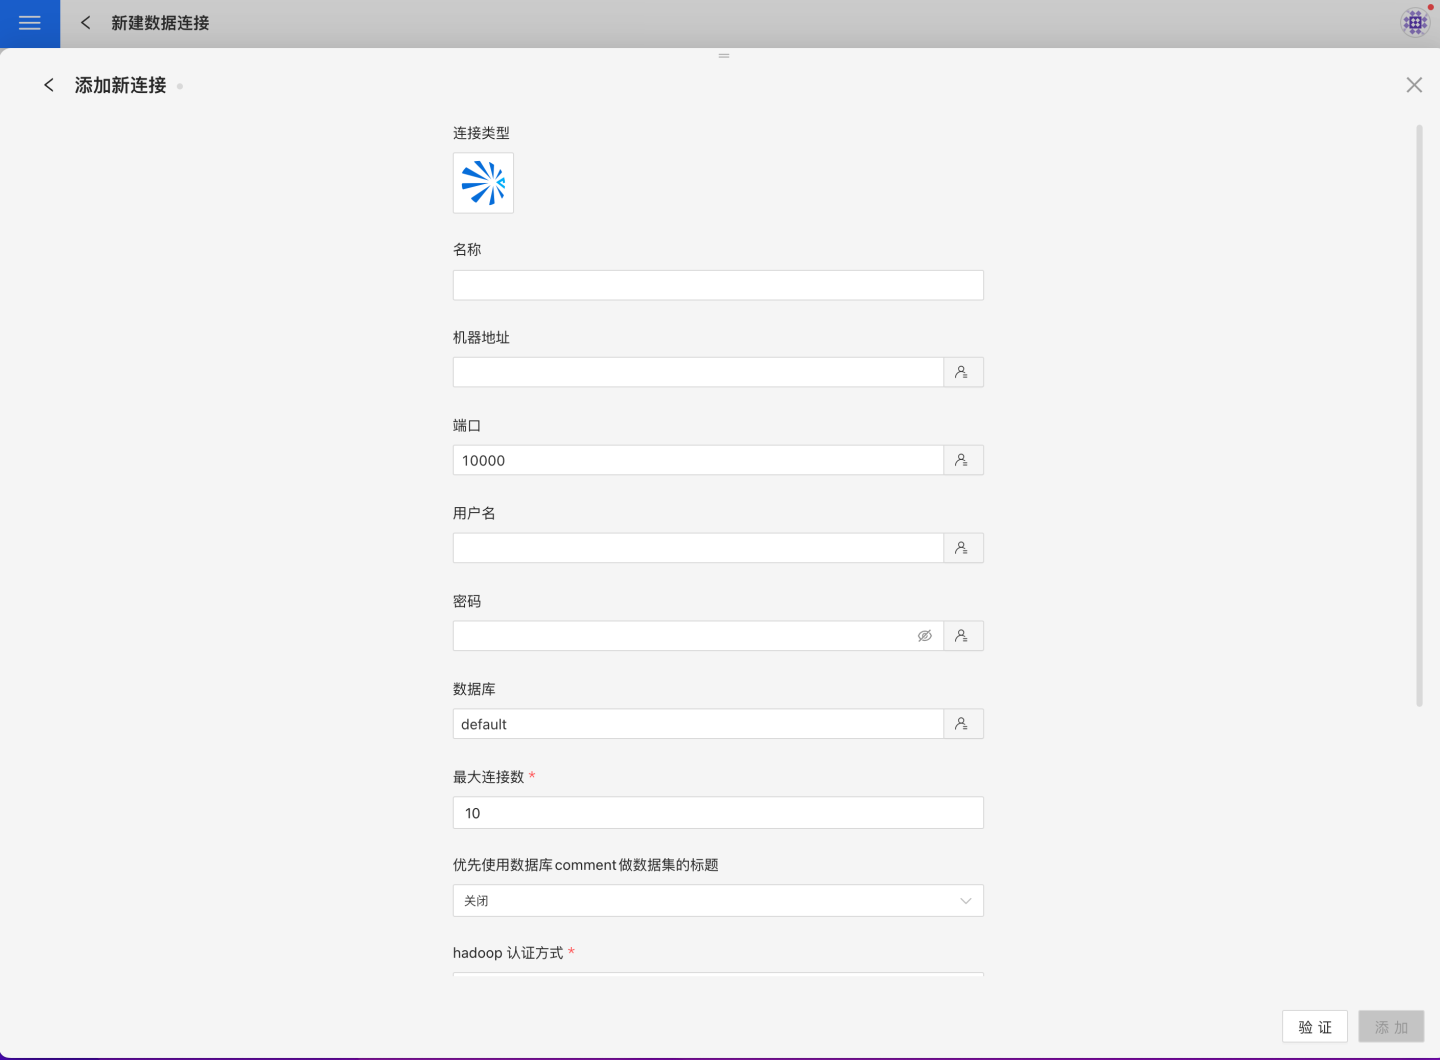
Task: Open the hamburger main menu
Action: (x=30, y=23)
